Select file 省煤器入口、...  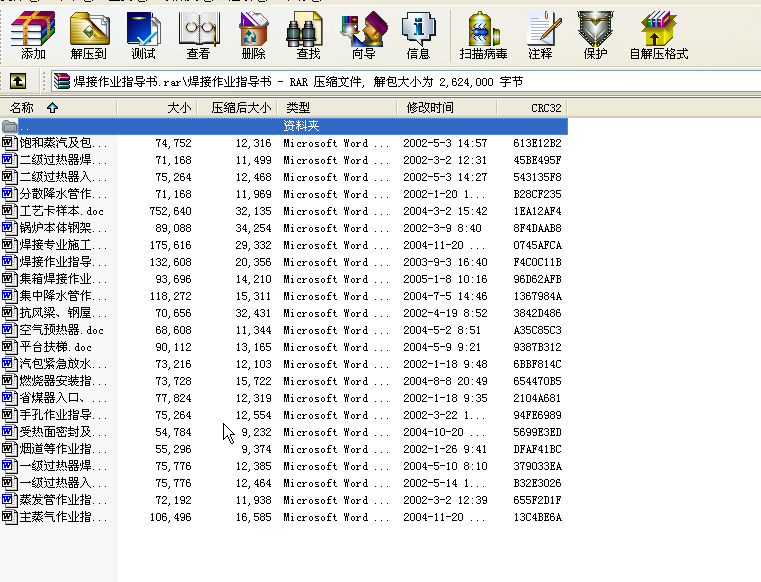click(x=63, y=398)
